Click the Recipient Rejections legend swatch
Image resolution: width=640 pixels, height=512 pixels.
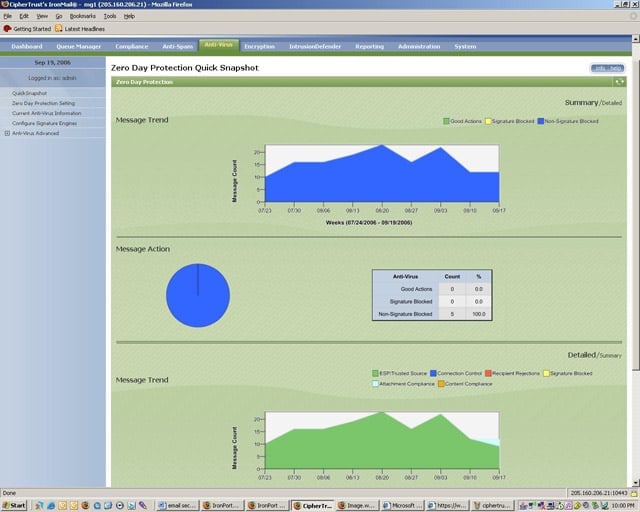click(x=488, y=373)
